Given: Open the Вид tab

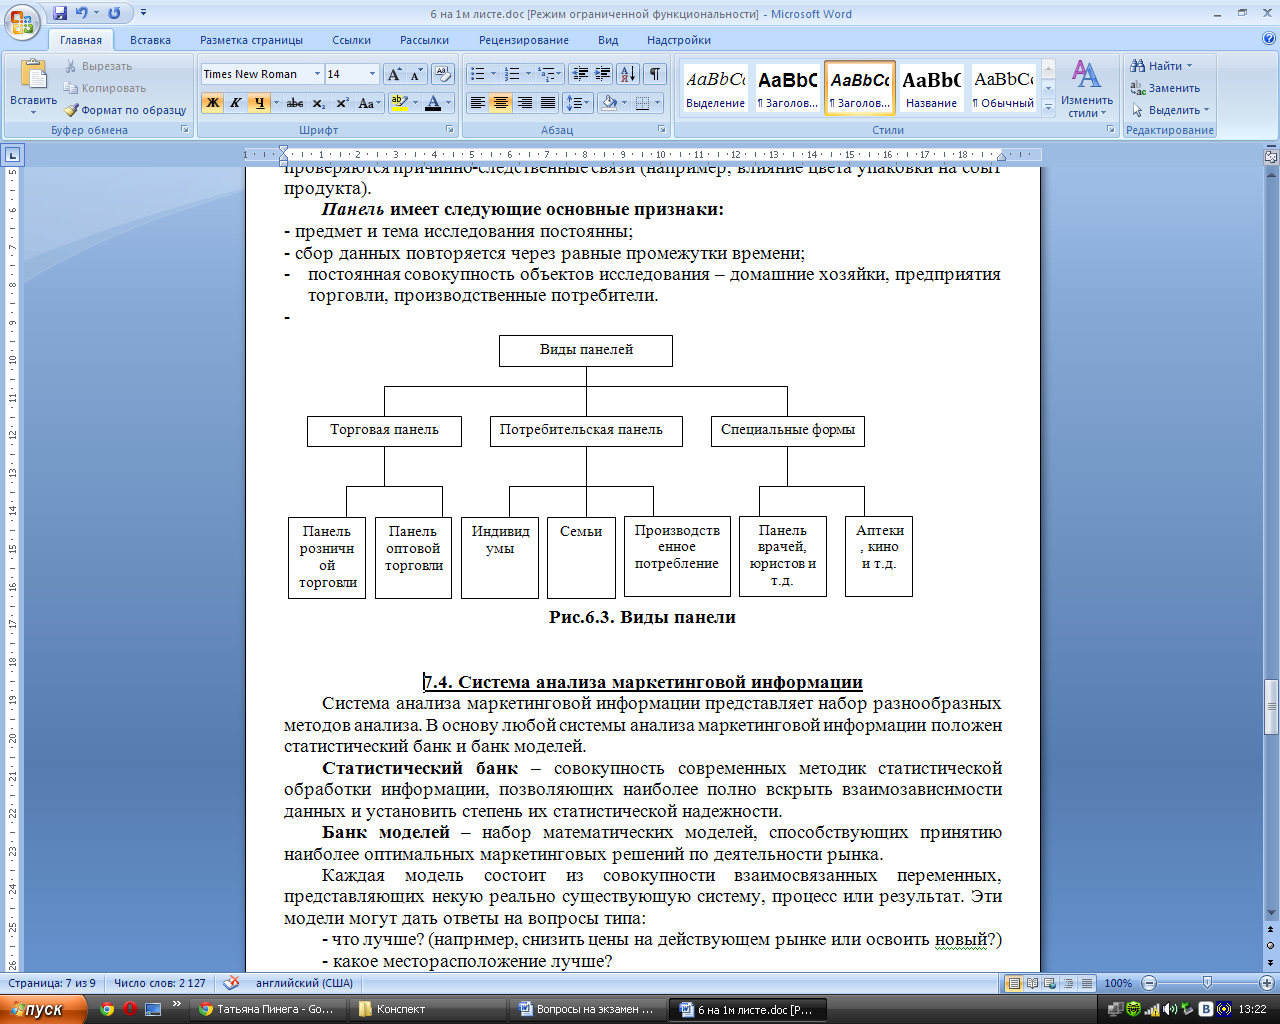Looking at the screenshot, I should (x=608, y=40).
